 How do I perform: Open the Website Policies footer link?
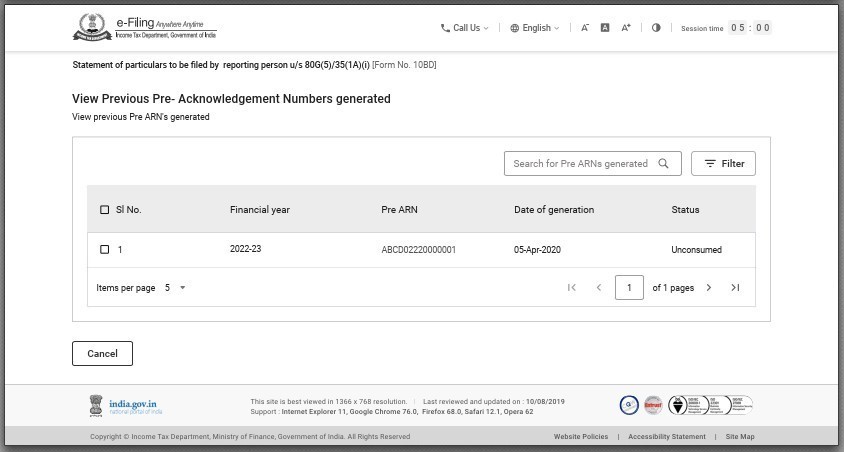pos(581,437)
